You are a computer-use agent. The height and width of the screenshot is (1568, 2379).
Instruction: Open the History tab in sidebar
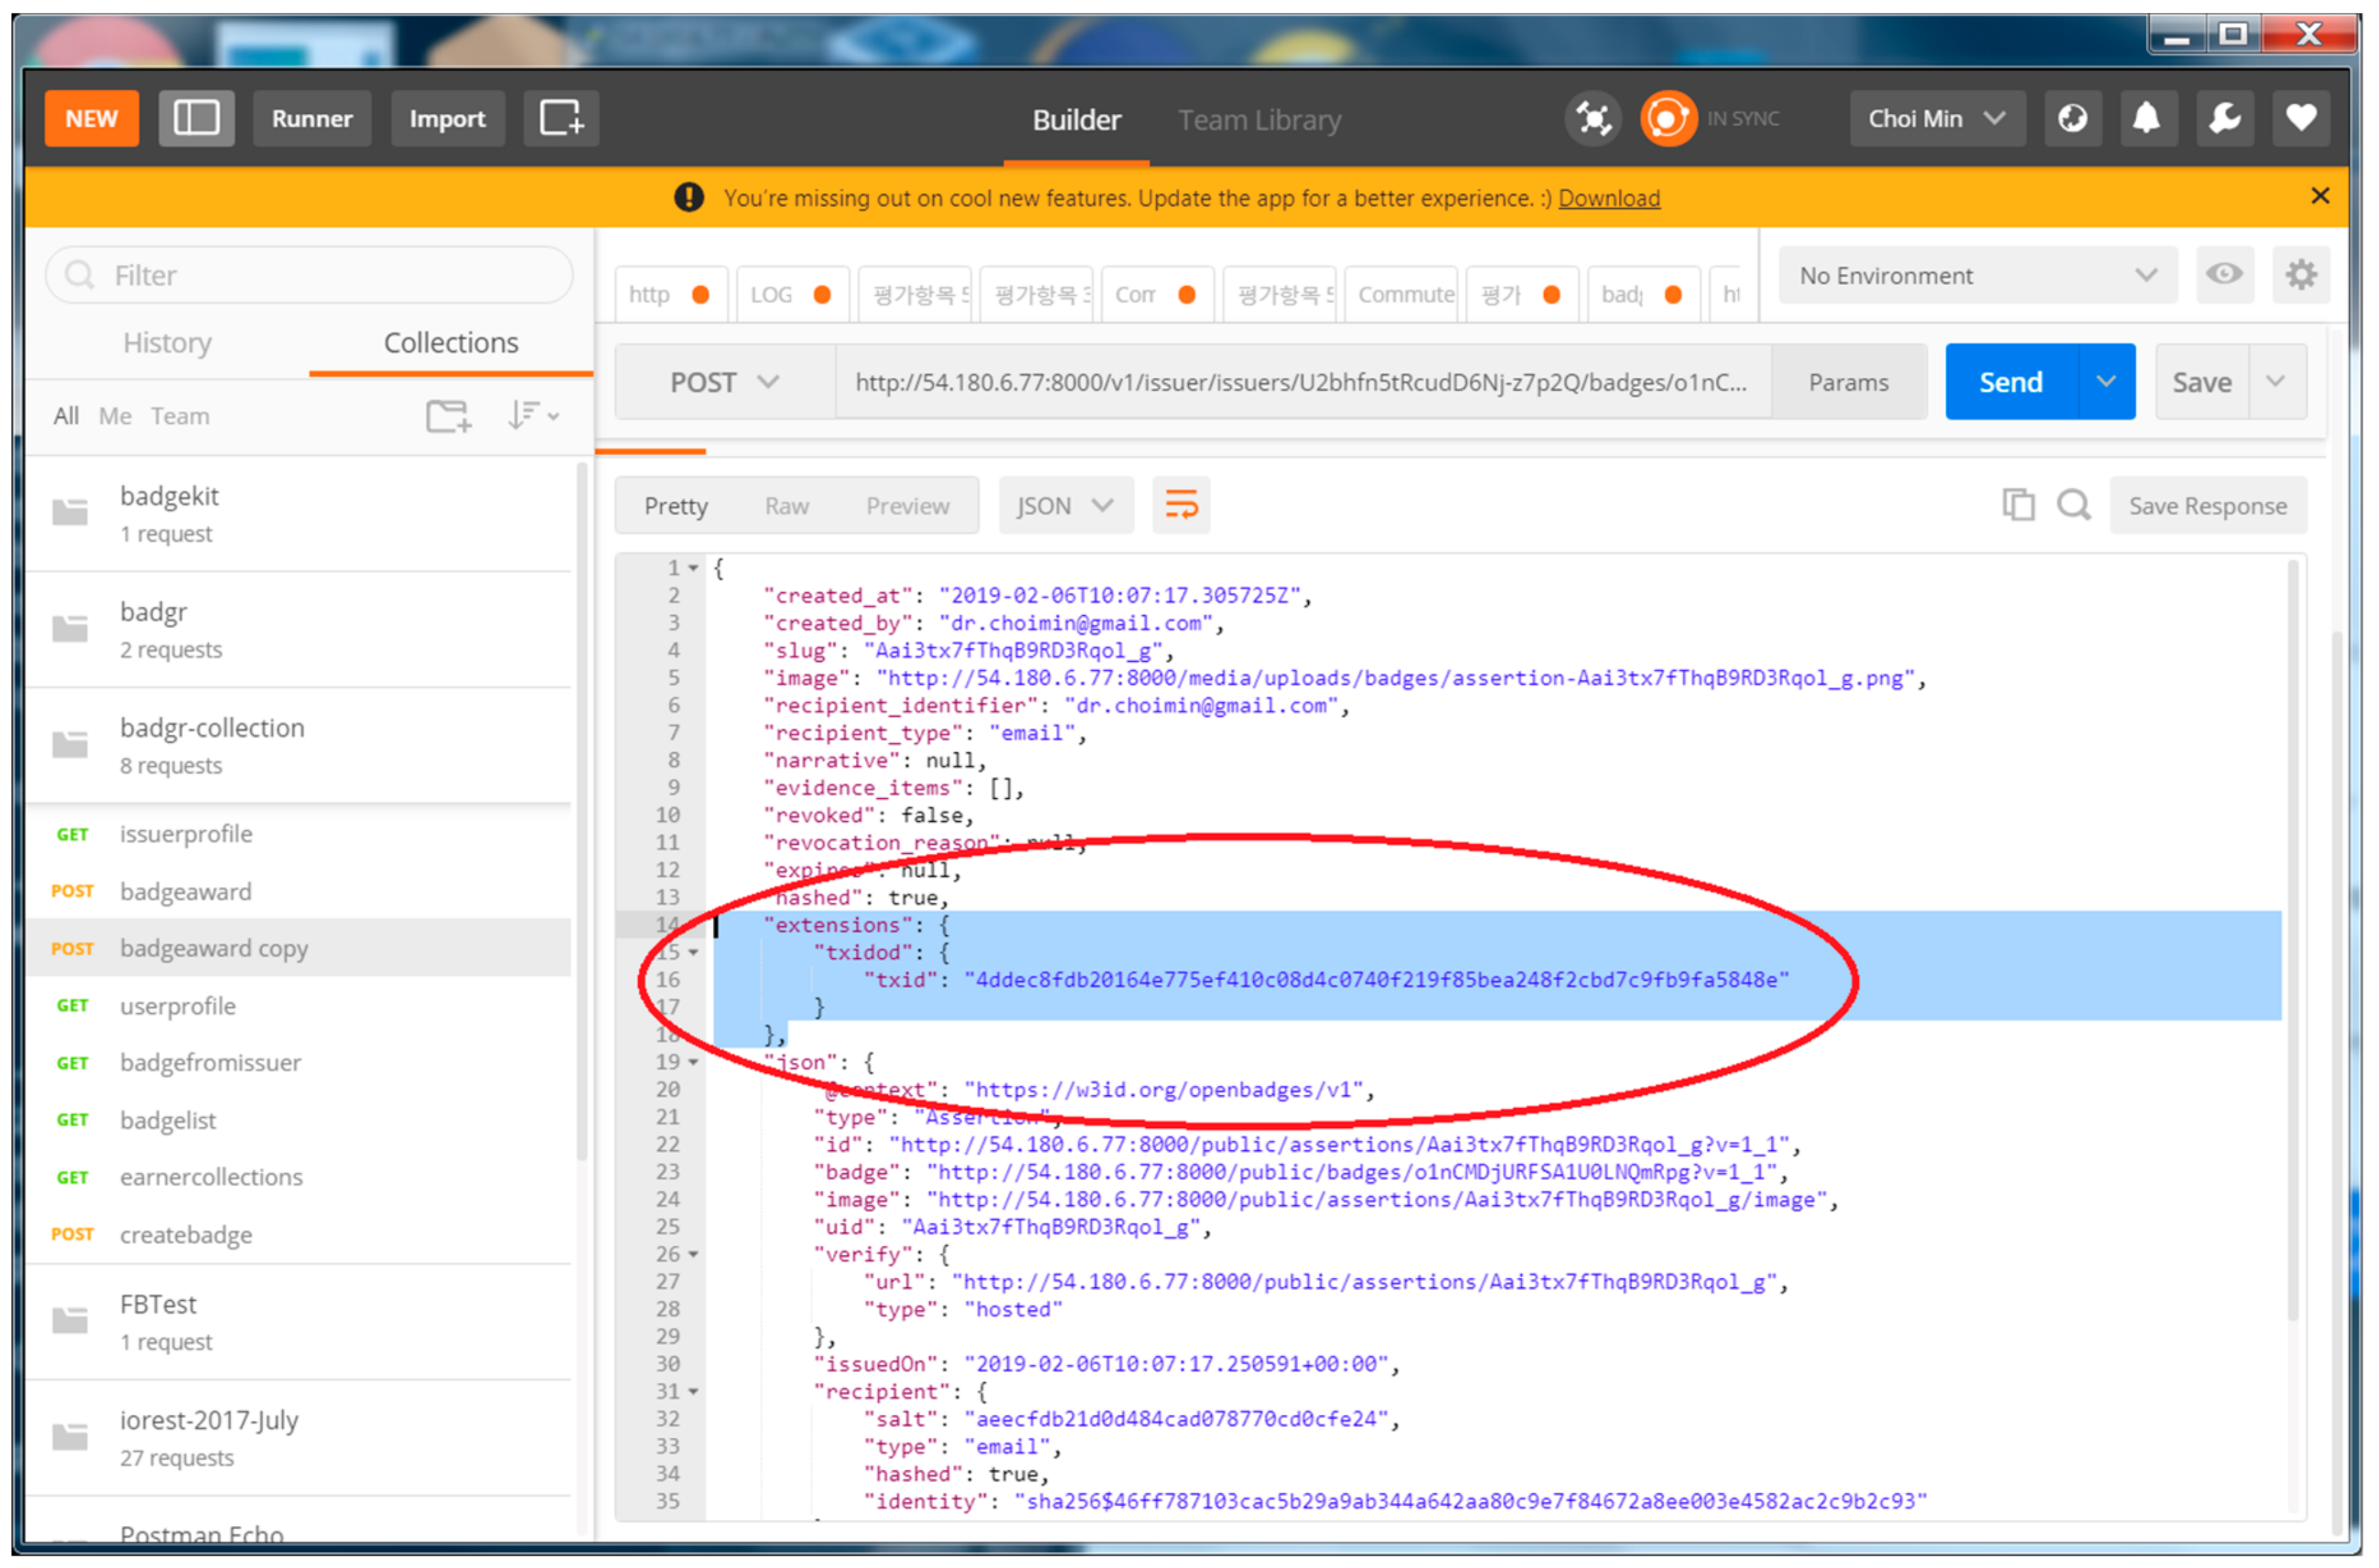click(167, 343)
